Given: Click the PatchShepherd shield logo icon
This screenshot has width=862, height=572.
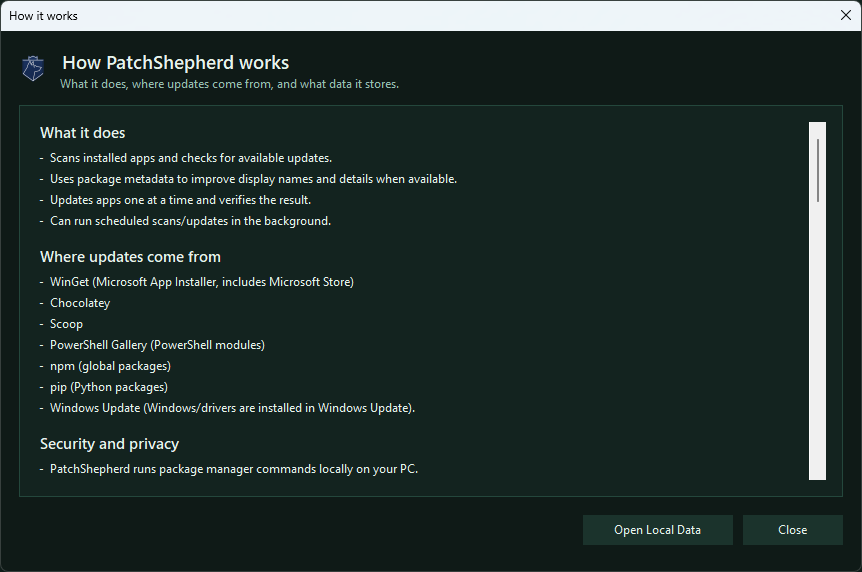Looking at the screenshot, I should (x=33, y=69).
